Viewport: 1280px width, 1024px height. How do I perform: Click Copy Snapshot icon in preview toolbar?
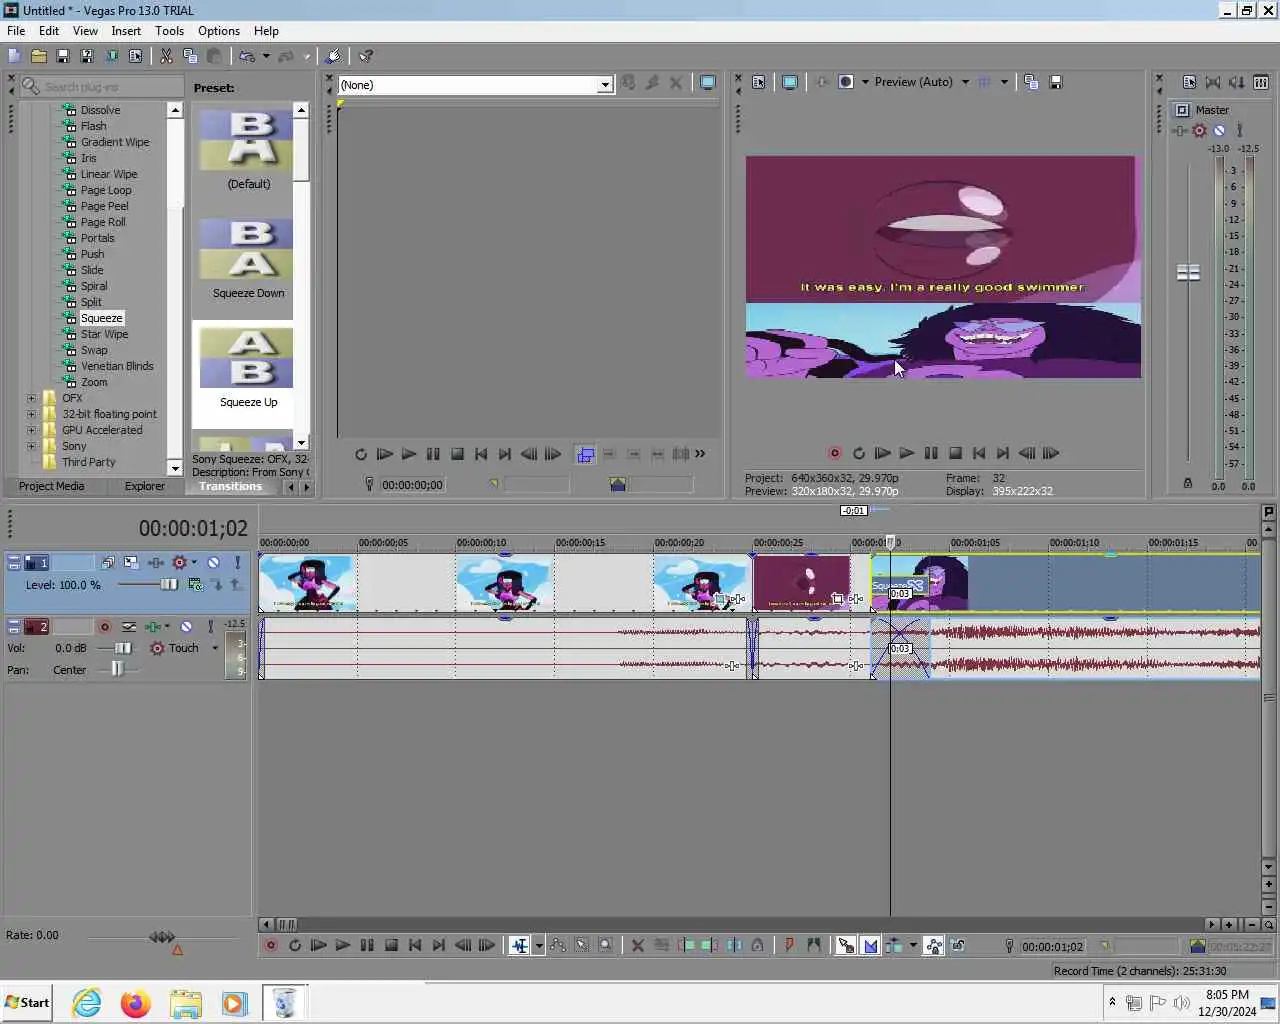point(1031,82)
